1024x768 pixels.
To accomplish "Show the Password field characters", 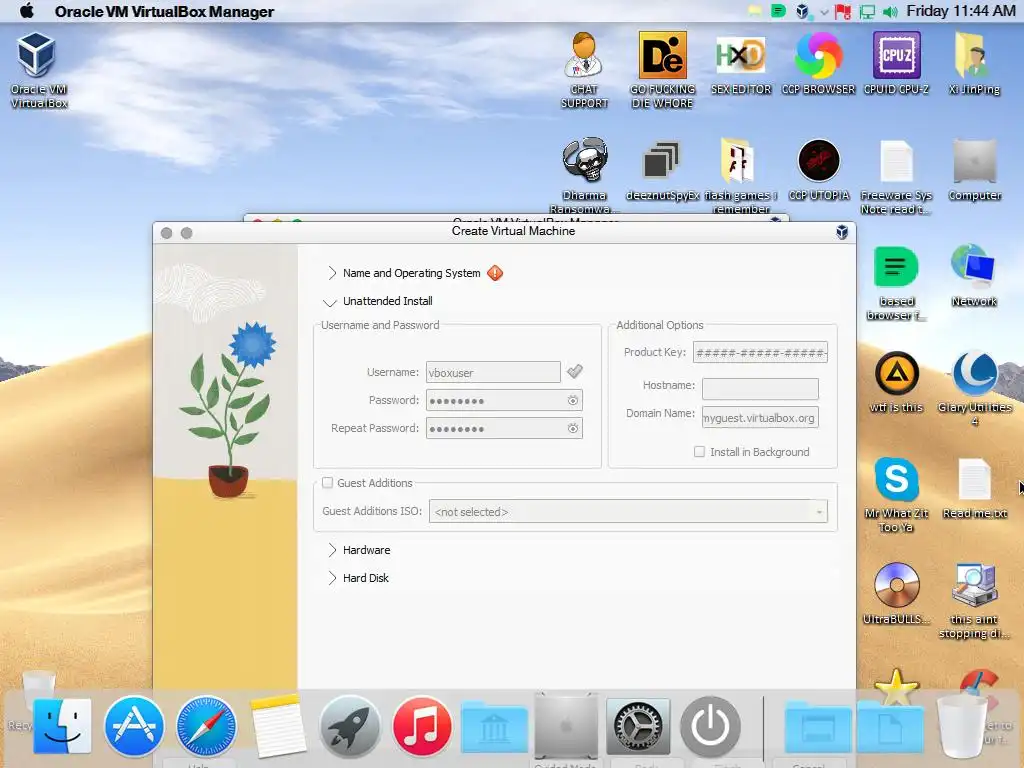I will pyautogui.click(x=573, y=400).
